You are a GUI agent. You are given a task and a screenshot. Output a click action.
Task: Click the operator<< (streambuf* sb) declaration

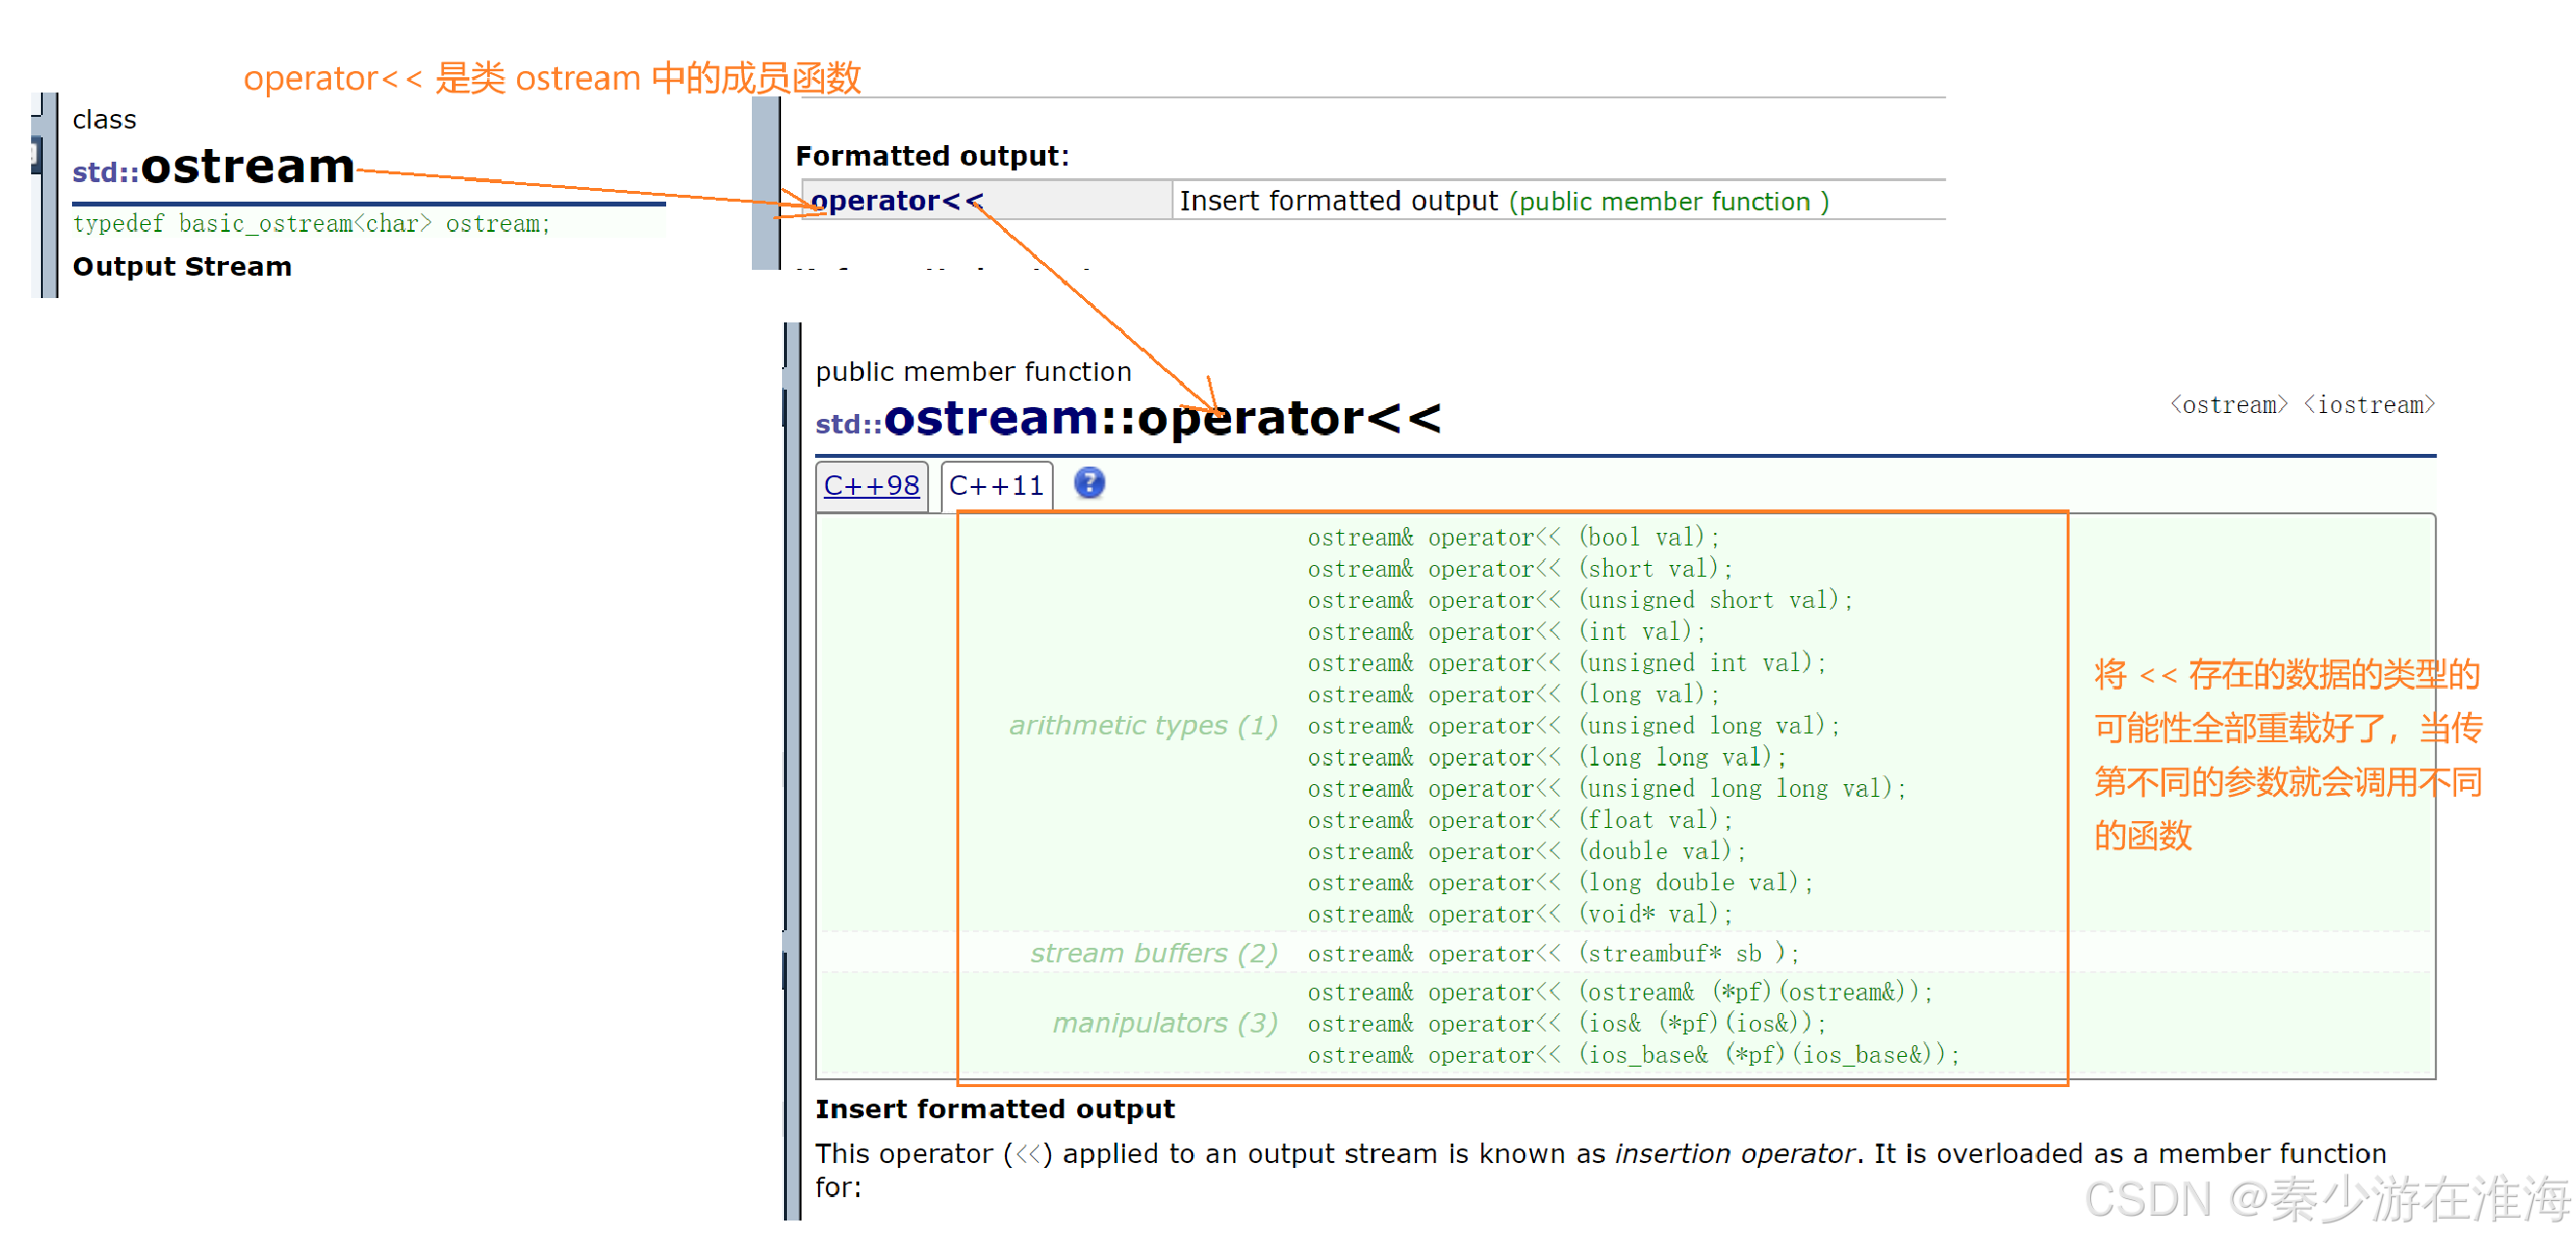tap(1552, 953)
